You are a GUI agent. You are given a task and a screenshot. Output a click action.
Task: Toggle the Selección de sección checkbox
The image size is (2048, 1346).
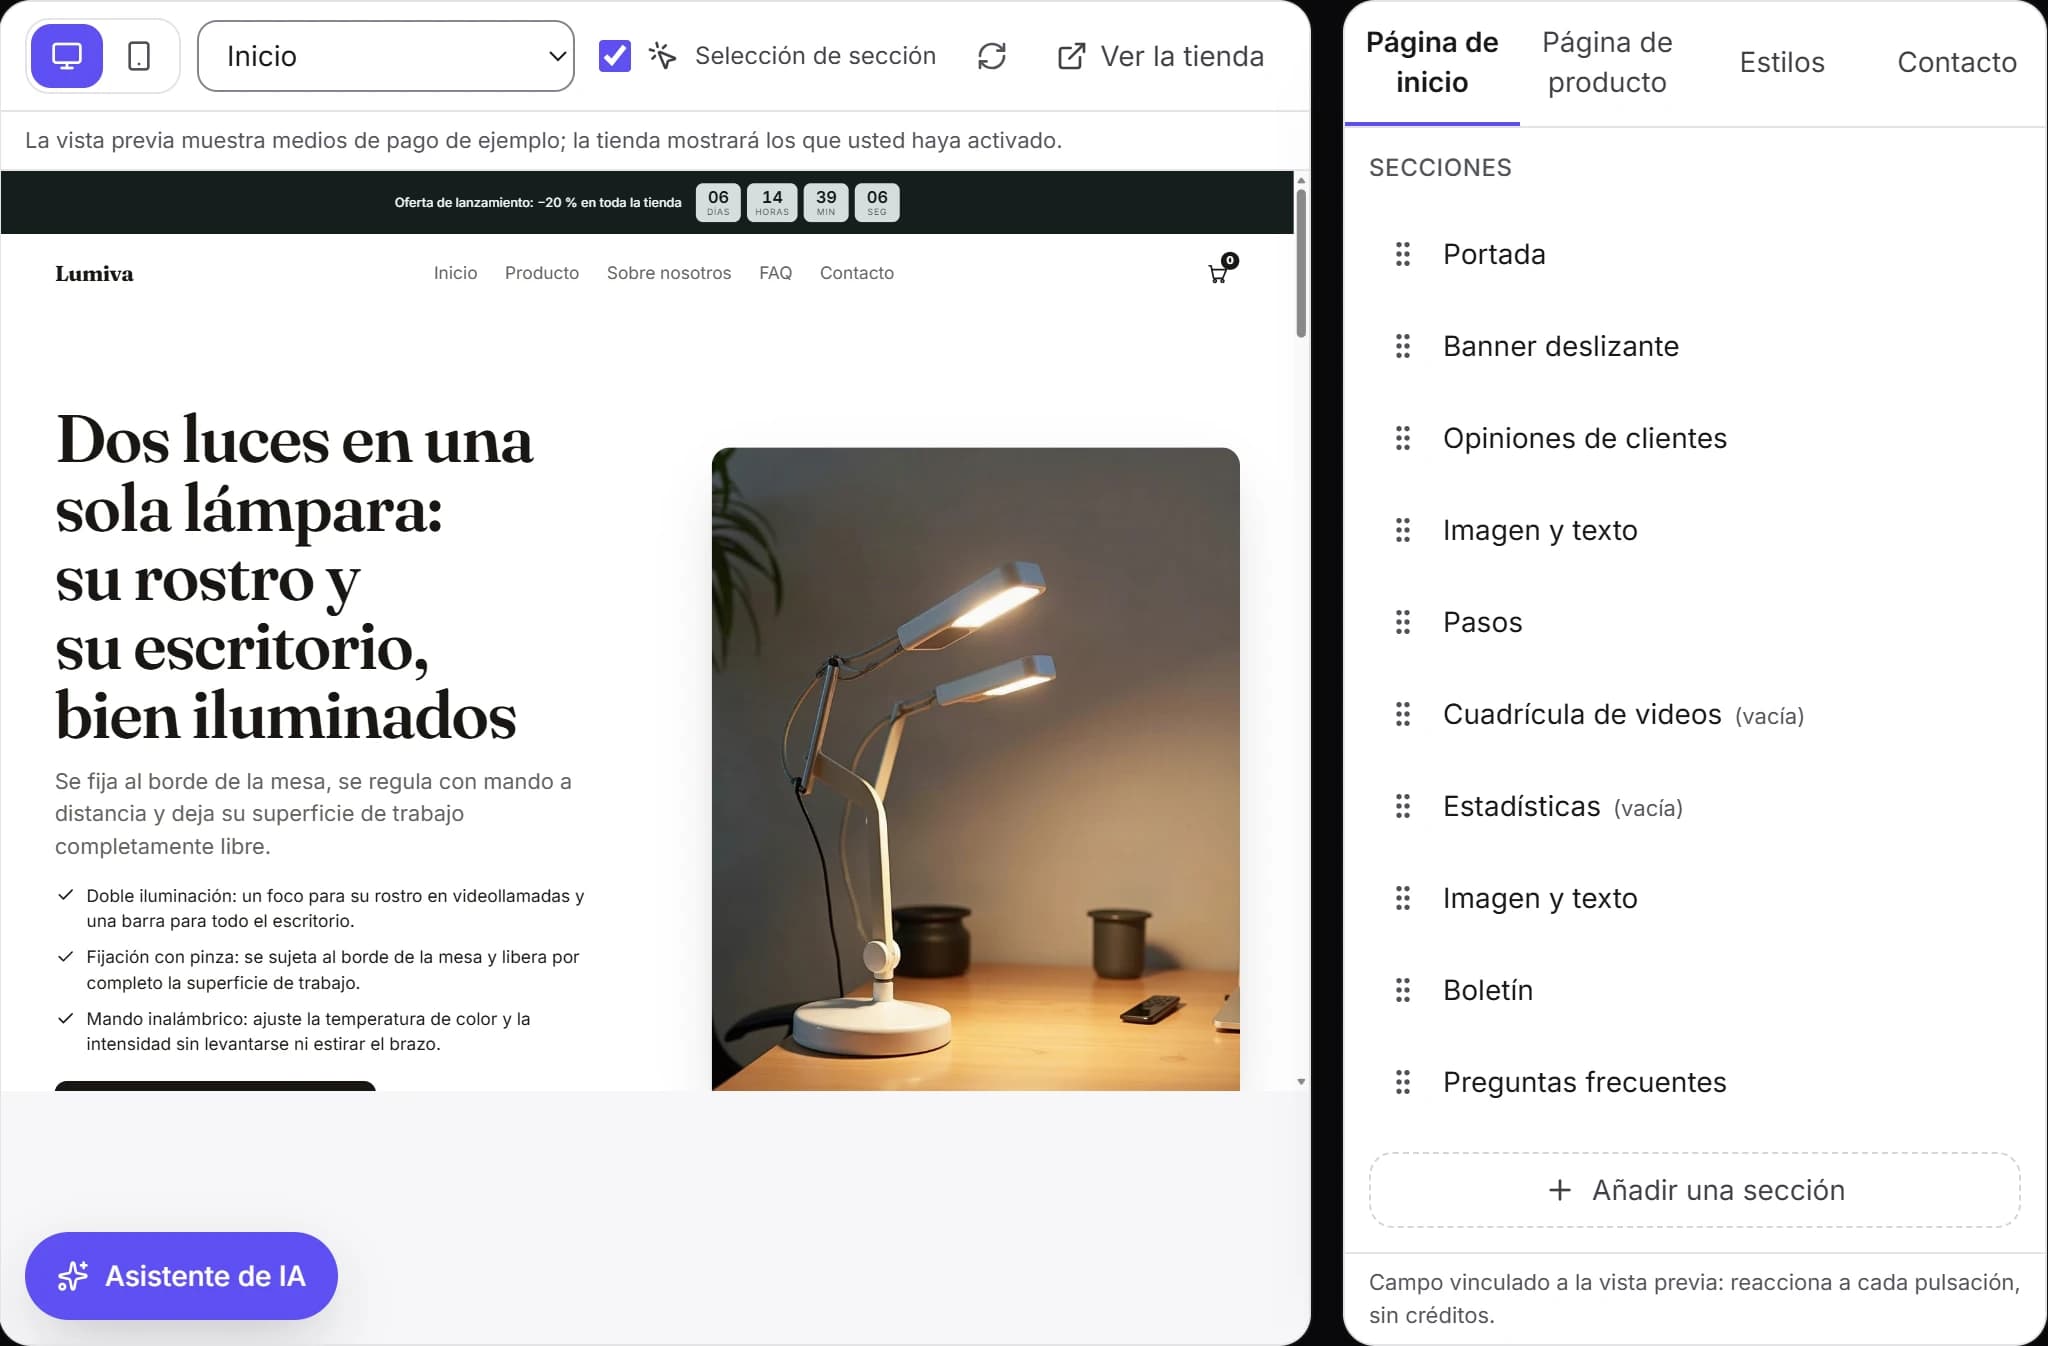(614, 56)
